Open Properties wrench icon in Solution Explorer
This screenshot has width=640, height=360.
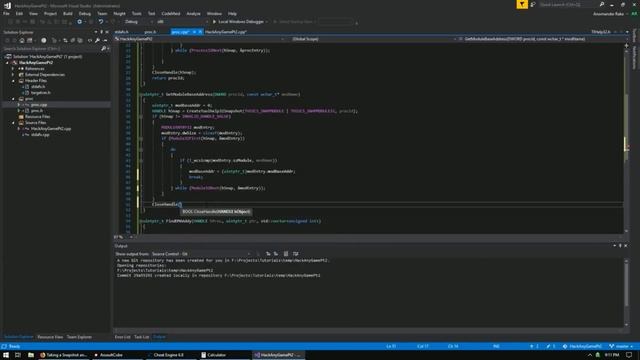pyautogui.click(x=97, y=40)
